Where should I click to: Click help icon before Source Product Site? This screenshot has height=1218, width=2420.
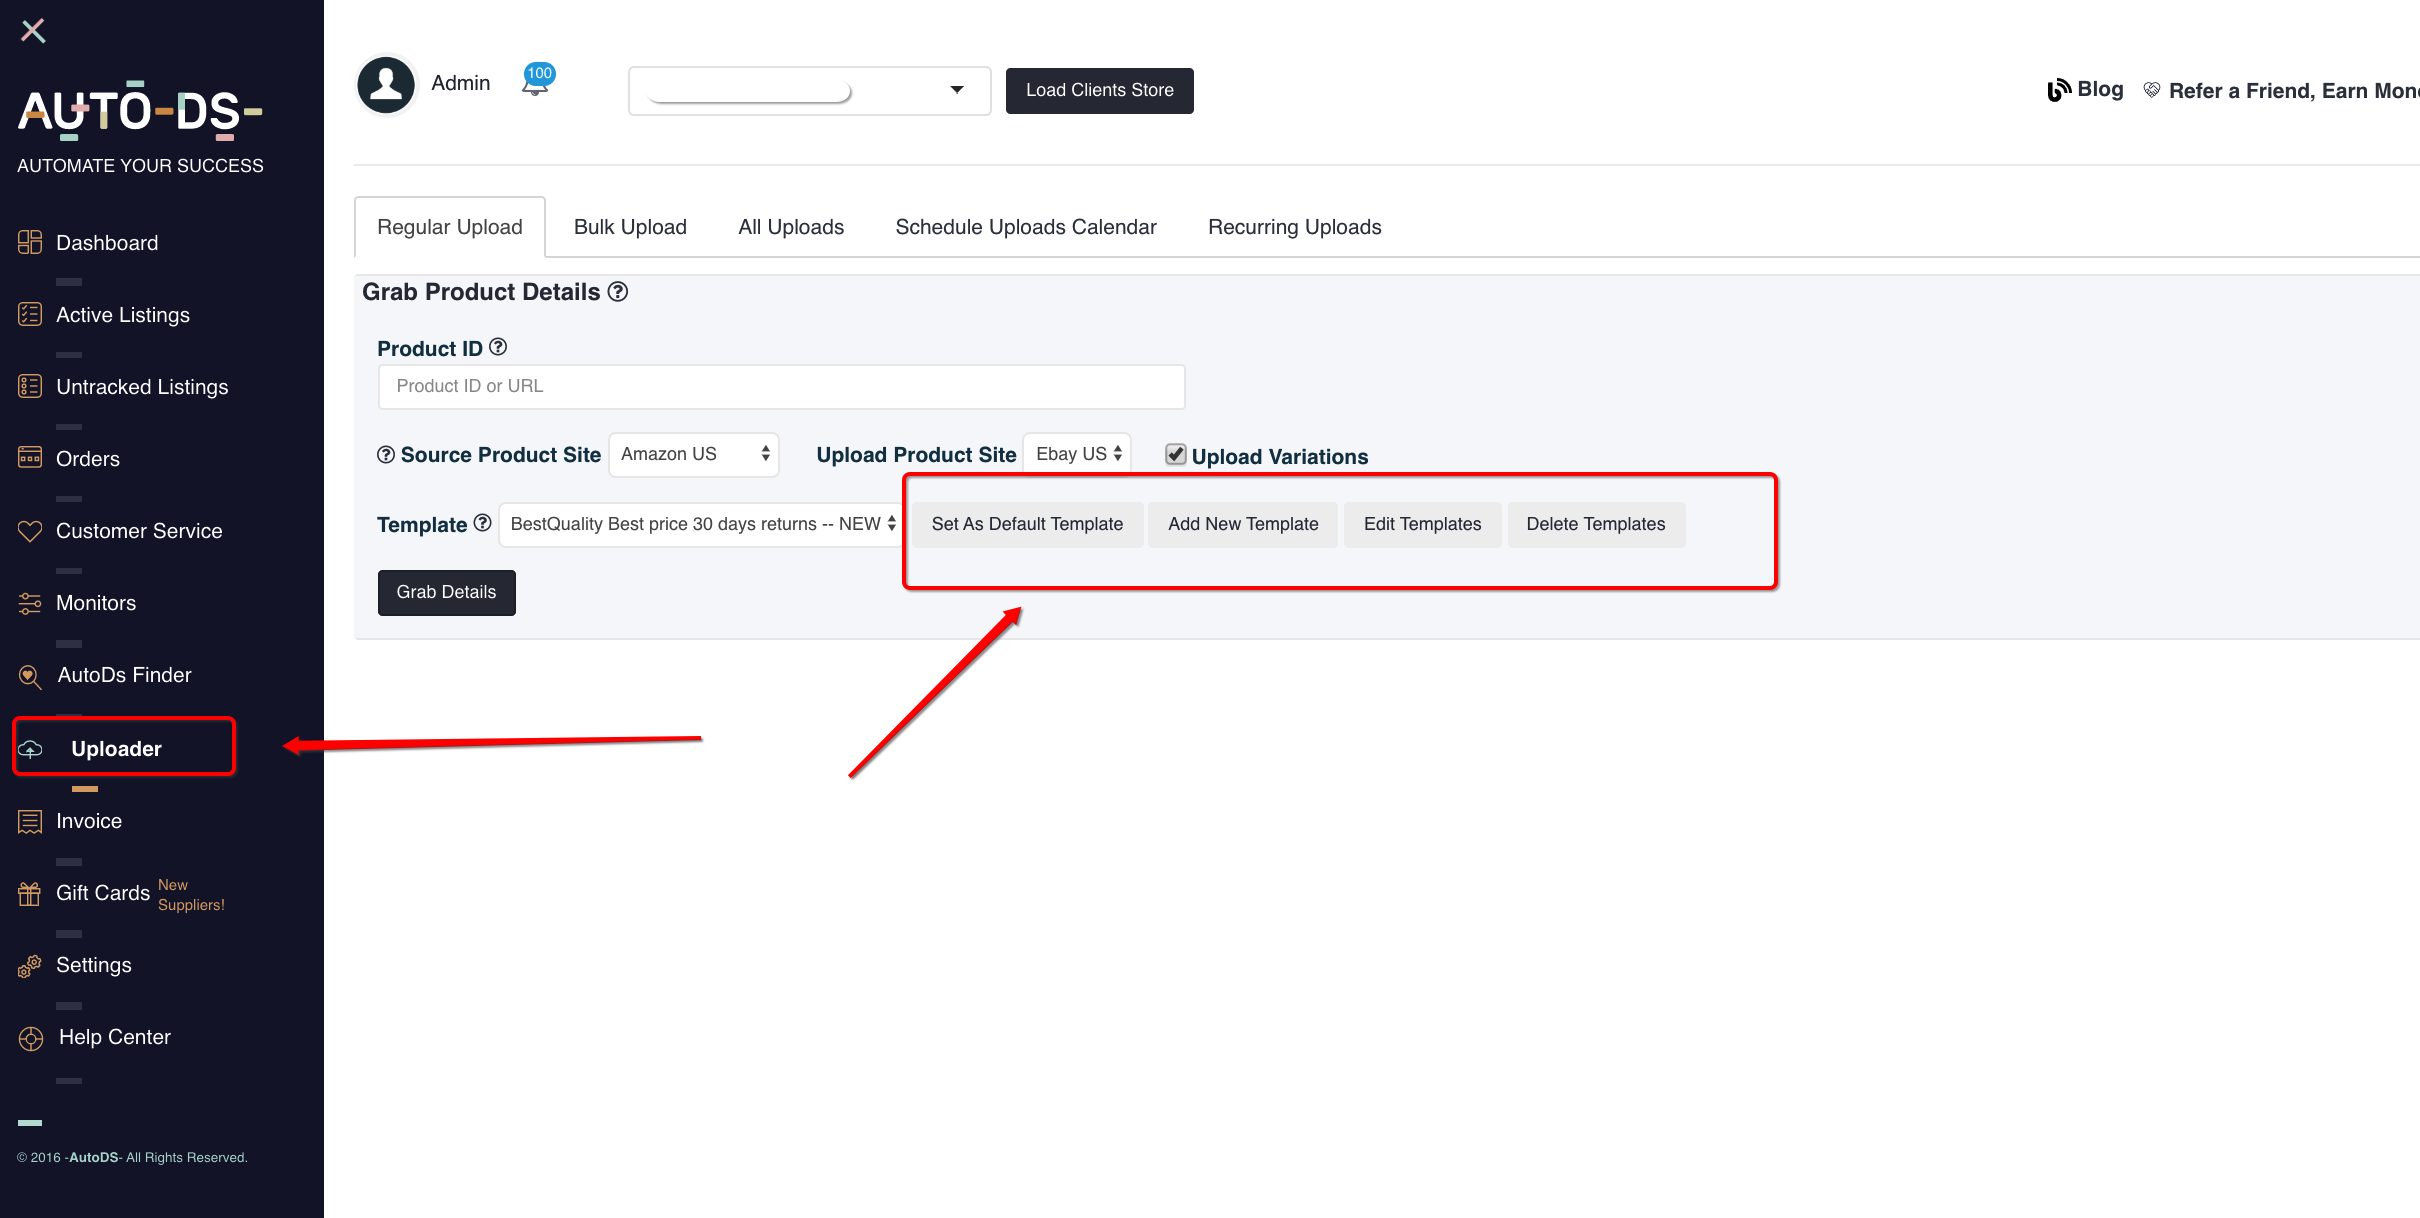click(x=386, y=455)
